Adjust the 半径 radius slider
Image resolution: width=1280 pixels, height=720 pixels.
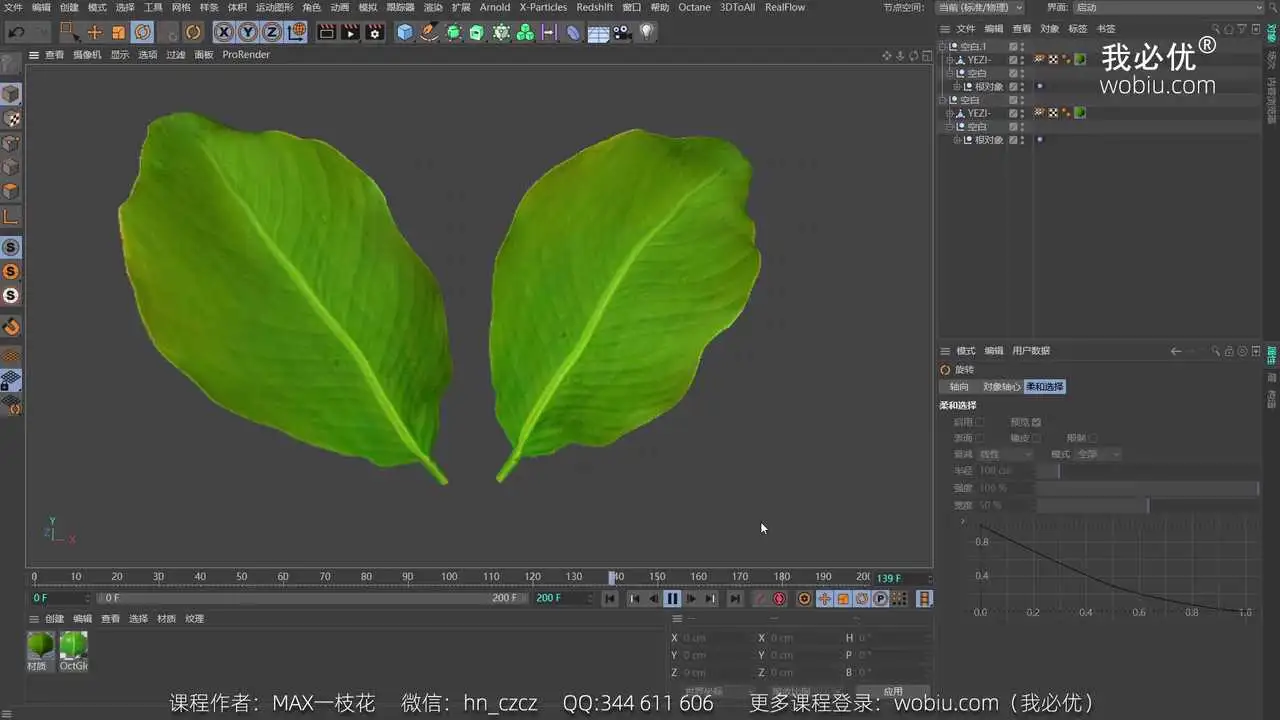1147,470
